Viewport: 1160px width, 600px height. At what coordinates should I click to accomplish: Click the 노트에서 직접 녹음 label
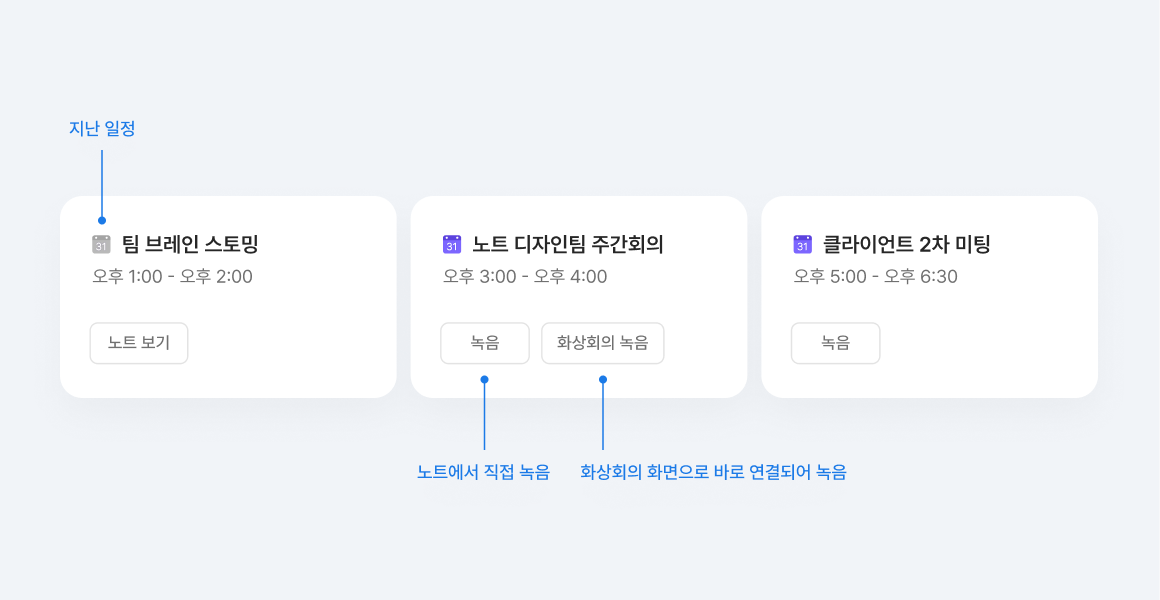point(484,472)
